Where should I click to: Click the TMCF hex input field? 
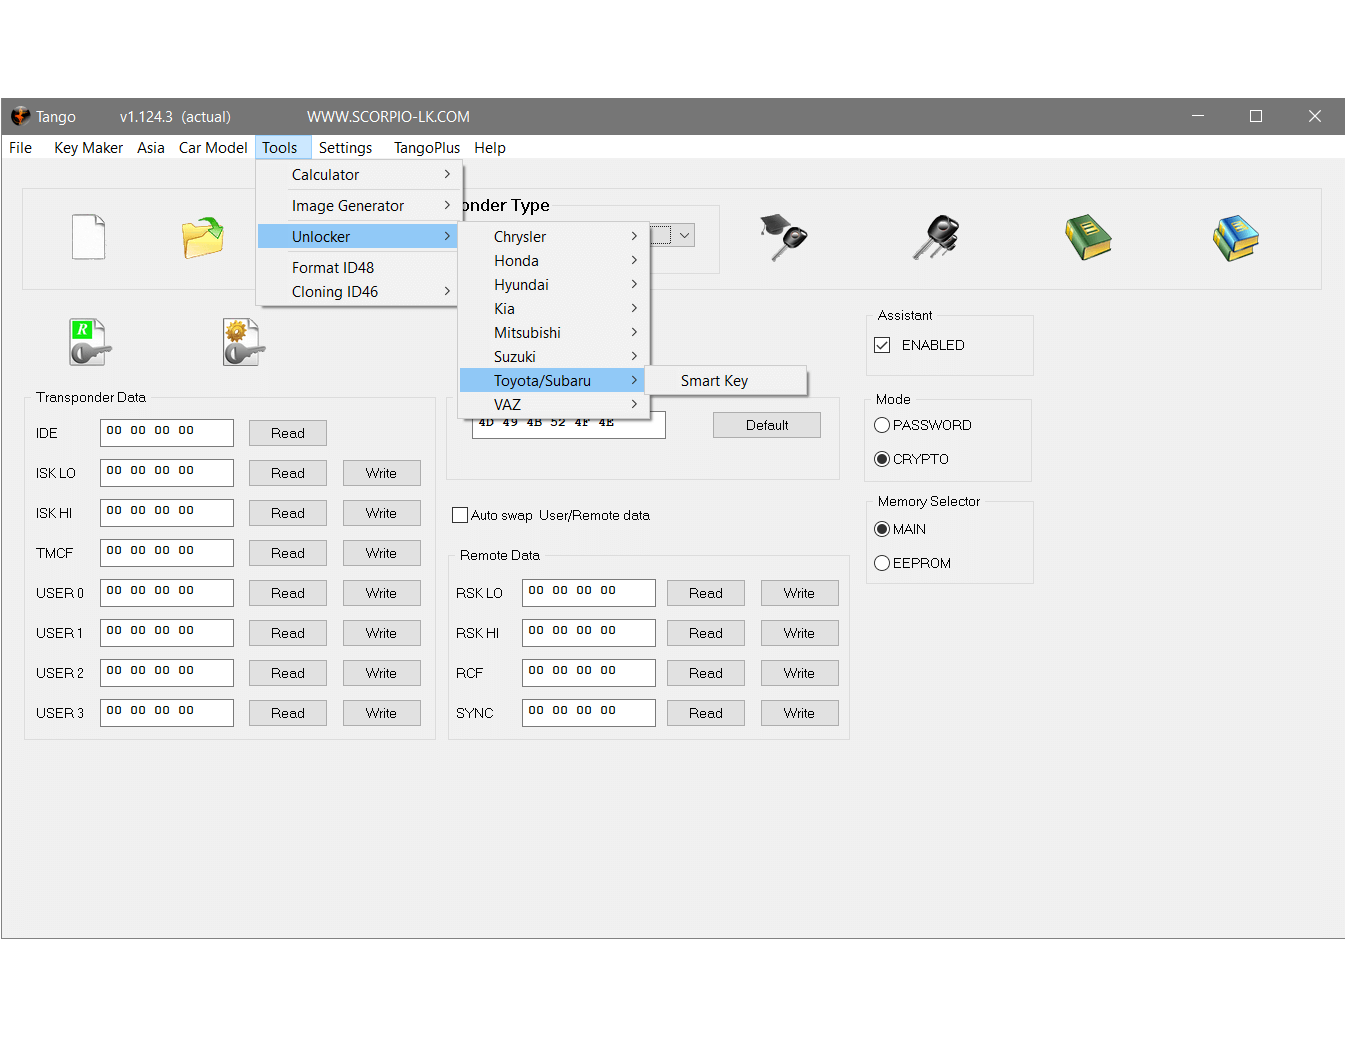tap(167, 553)
